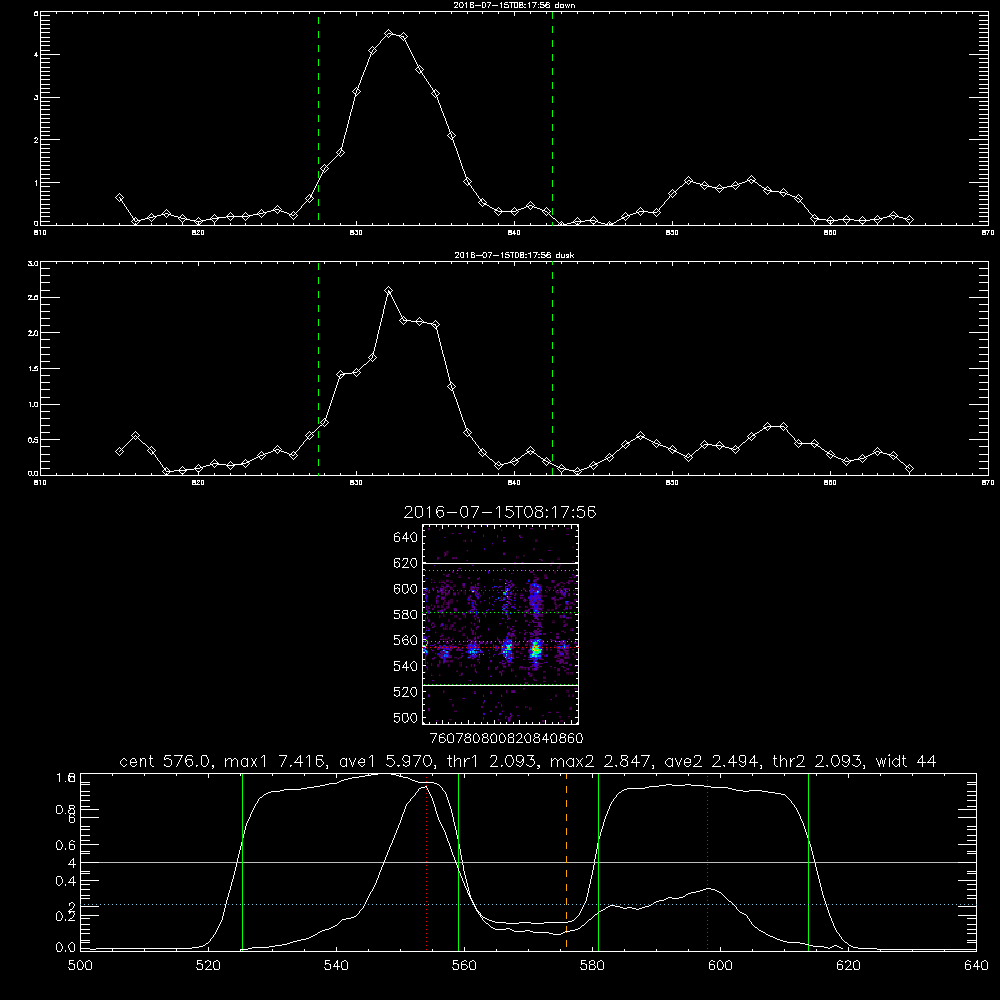Click left green dashed line in dawn plot

(x=318, y=119)
